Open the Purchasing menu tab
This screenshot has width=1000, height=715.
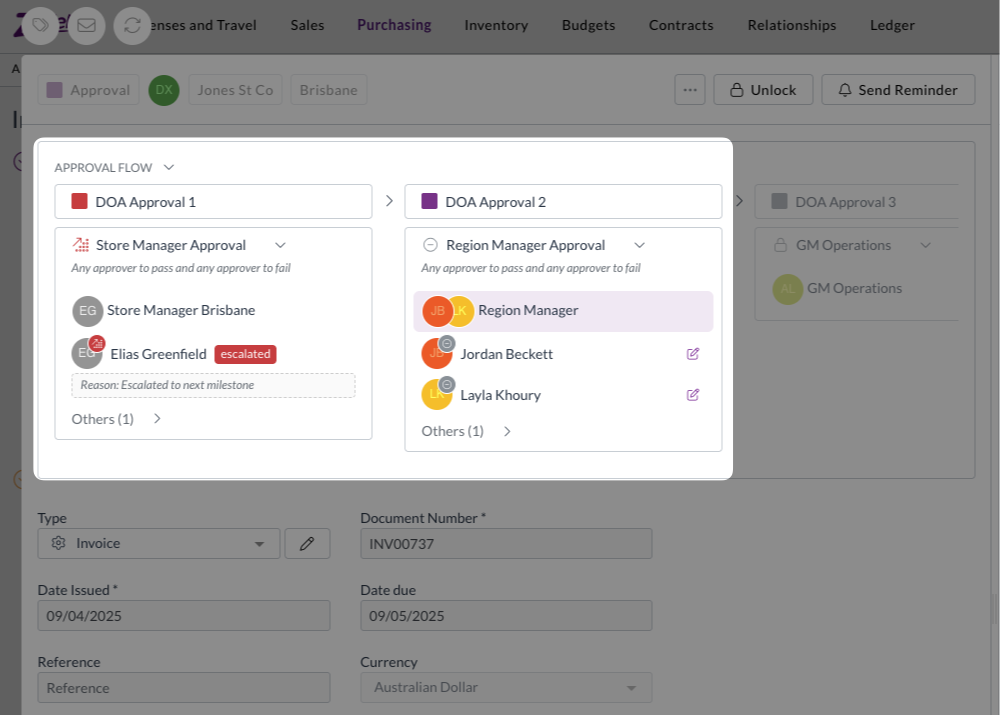[394, 25]
